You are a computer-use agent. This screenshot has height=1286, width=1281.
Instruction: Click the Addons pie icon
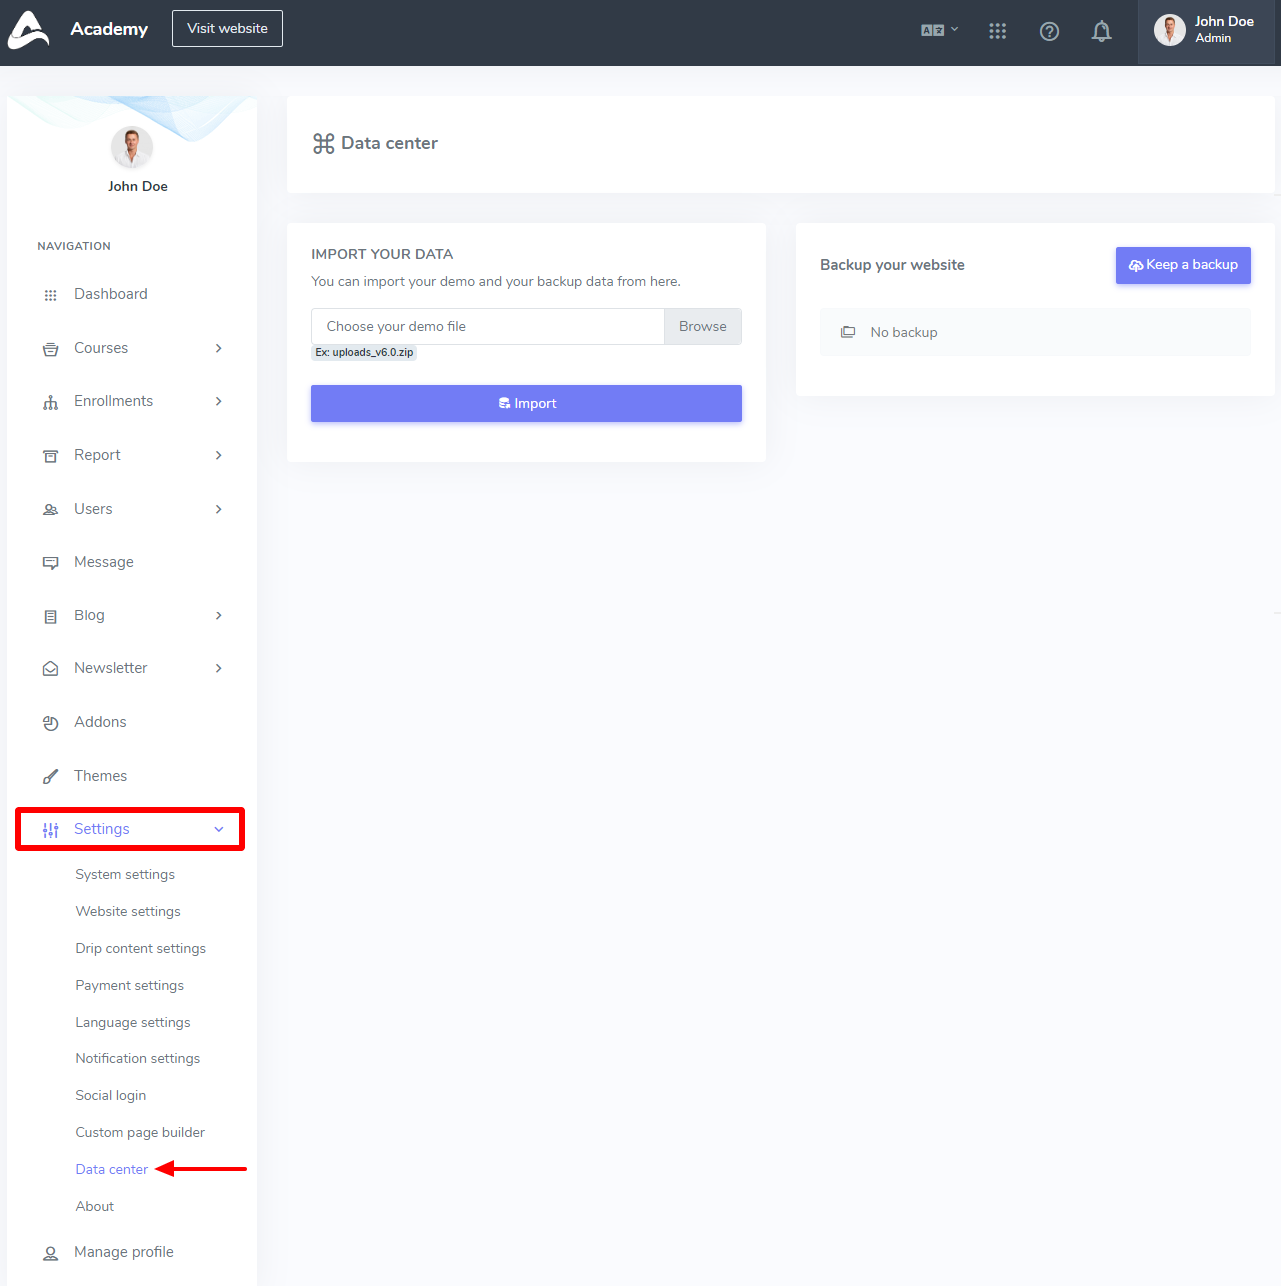tap(50, 723)
